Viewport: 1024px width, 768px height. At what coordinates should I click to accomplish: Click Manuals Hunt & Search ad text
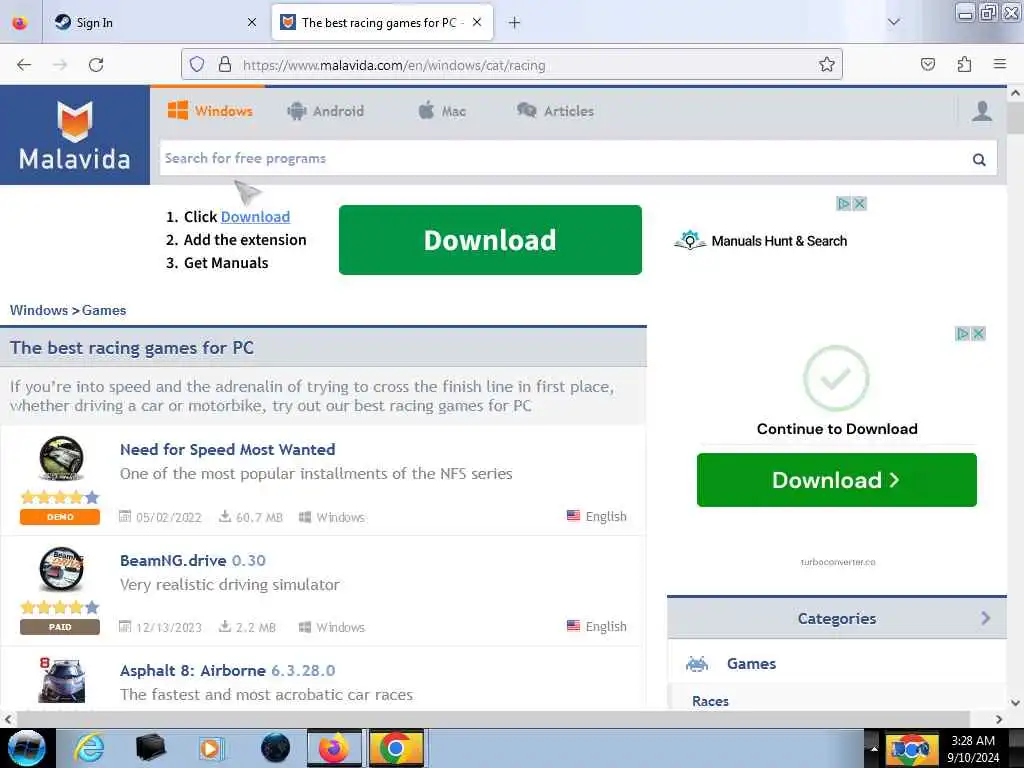(x=778, y=241)
